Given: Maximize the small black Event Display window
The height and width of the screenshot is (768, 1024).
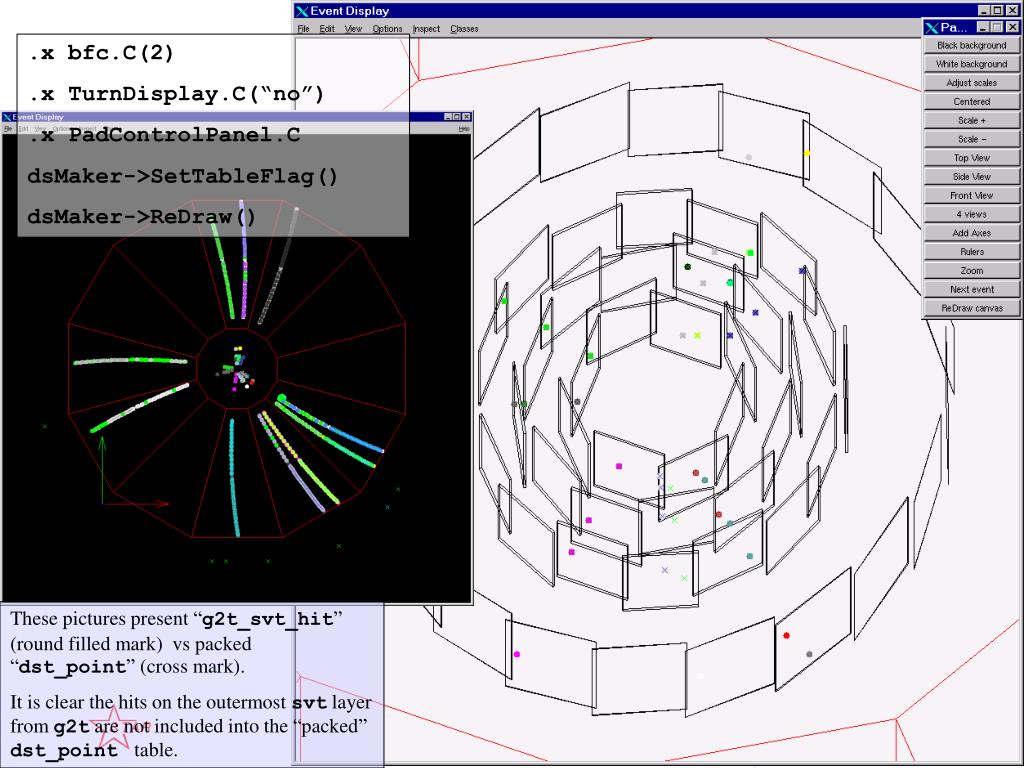Looking at the screenshot, I should [x=457, y=117].
